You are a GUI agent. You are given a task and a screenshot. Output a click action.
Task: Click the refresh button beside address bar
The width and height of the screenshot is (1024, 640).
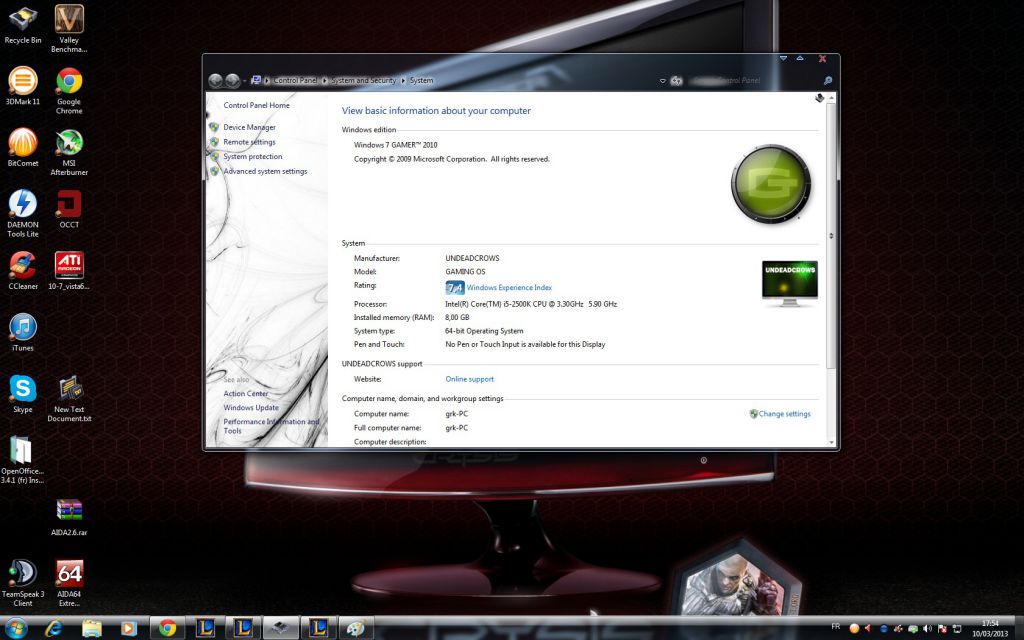click(677, 81)
